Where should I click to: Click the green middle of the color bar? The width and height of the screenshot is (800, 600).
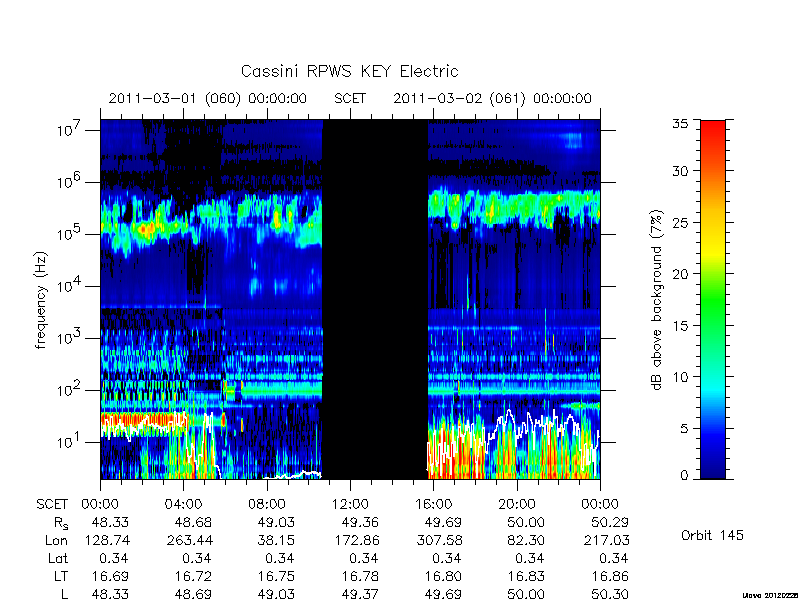(x=713, y=300)
